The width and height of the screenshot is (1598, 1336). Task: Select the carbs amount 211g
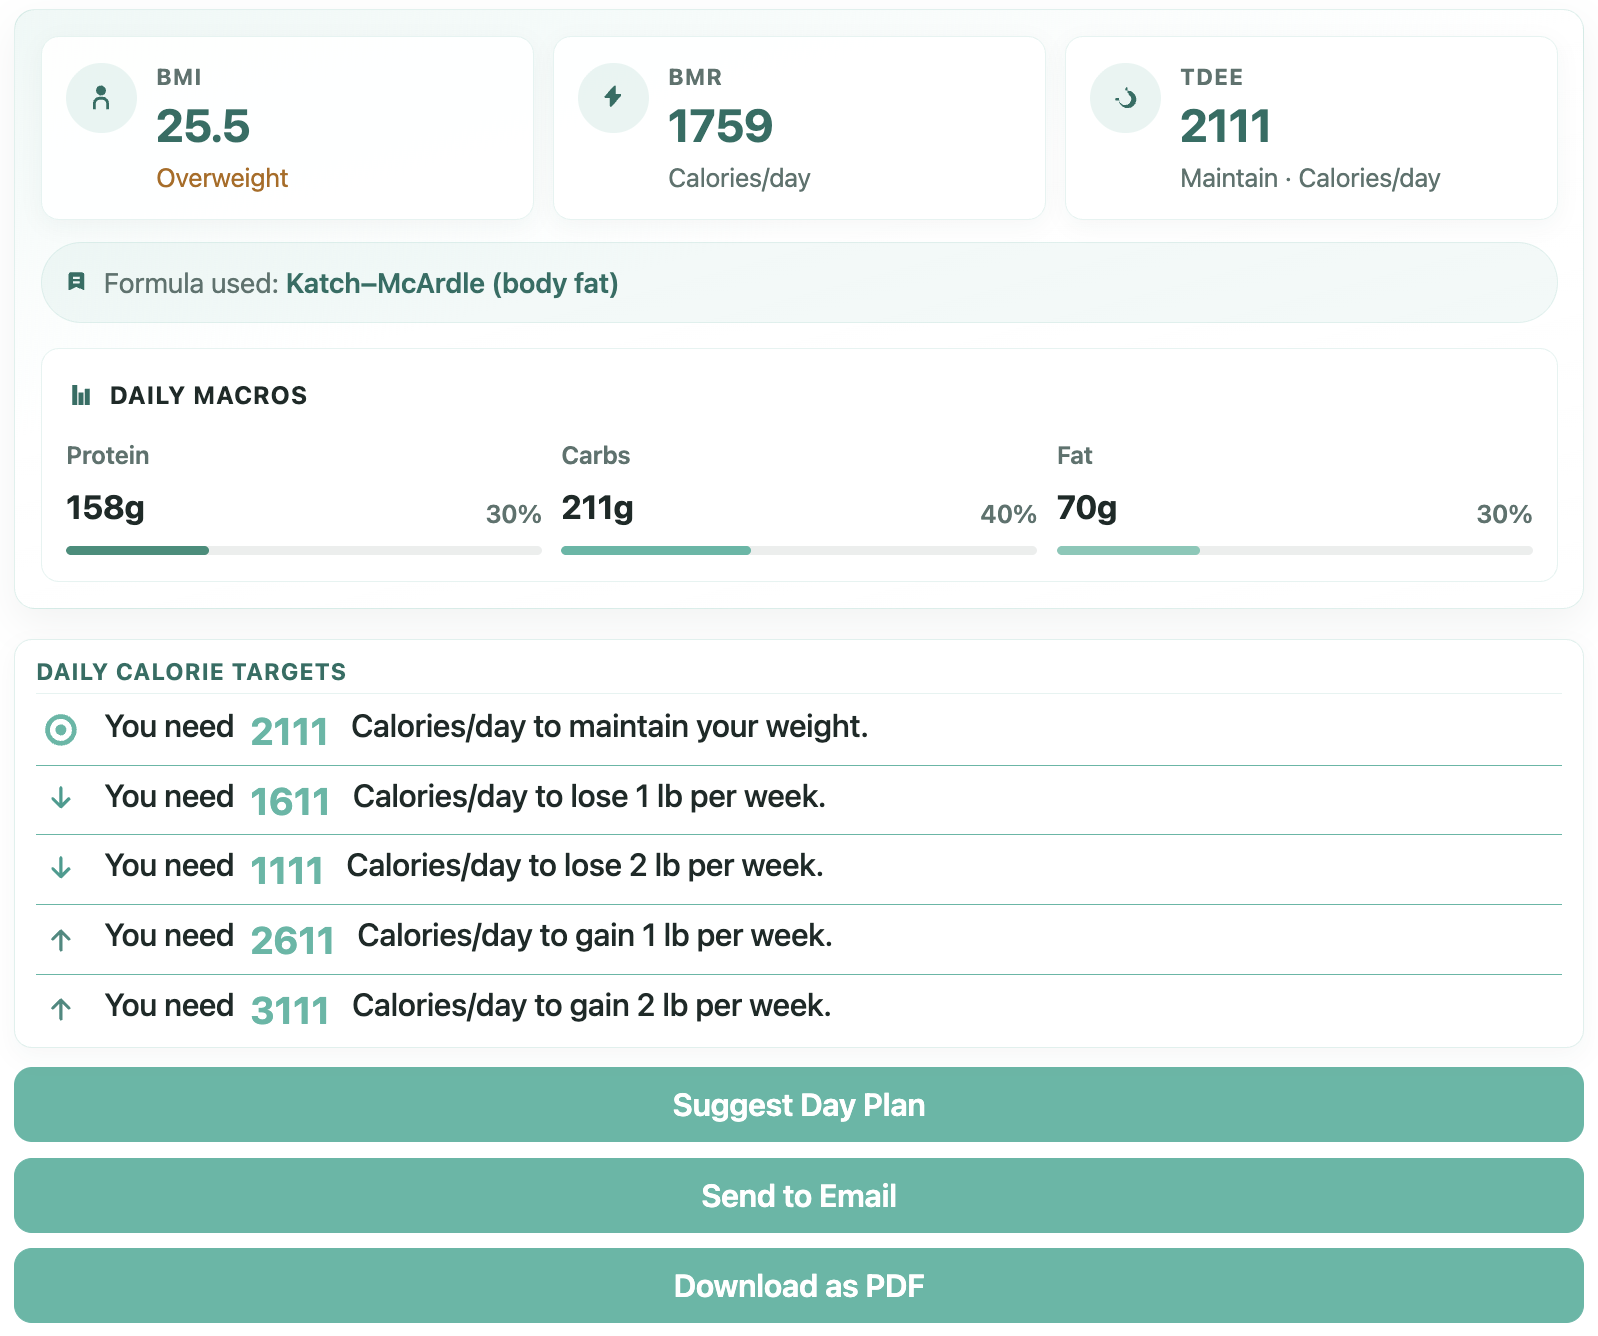point(597,508)
